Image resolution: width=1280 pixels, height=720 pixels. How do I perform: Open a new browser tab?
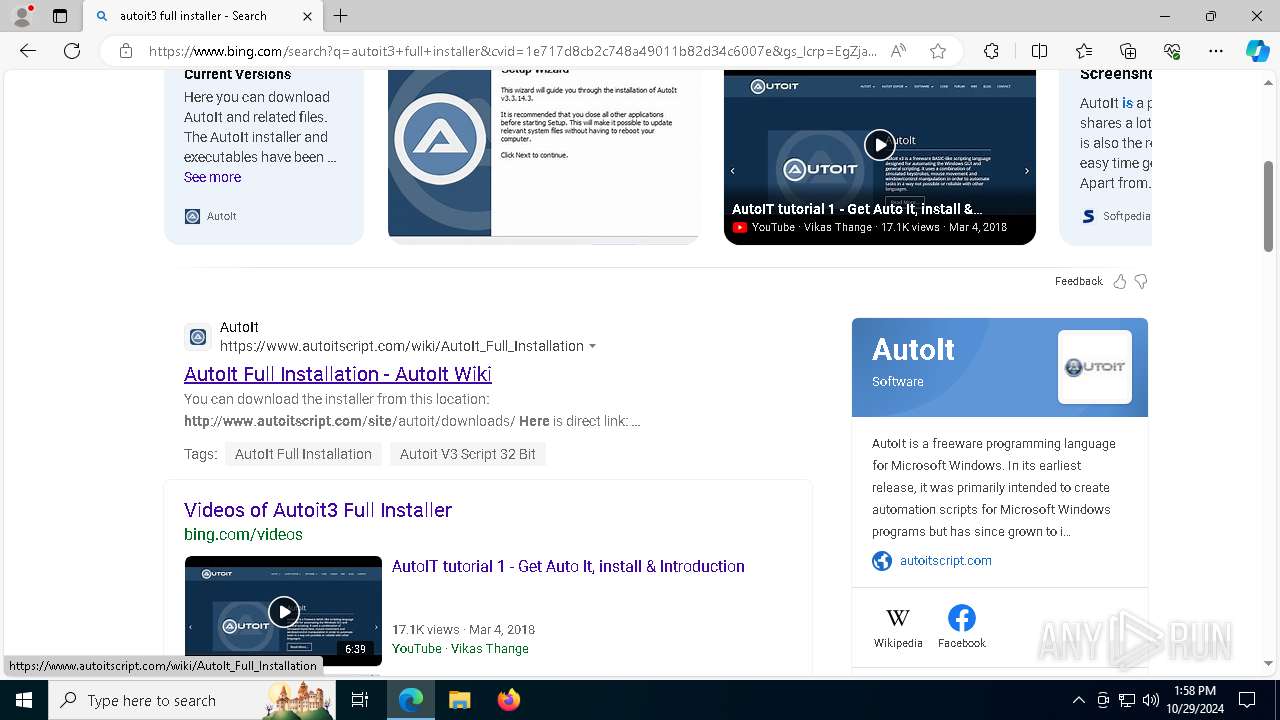(x=341, y=16)
